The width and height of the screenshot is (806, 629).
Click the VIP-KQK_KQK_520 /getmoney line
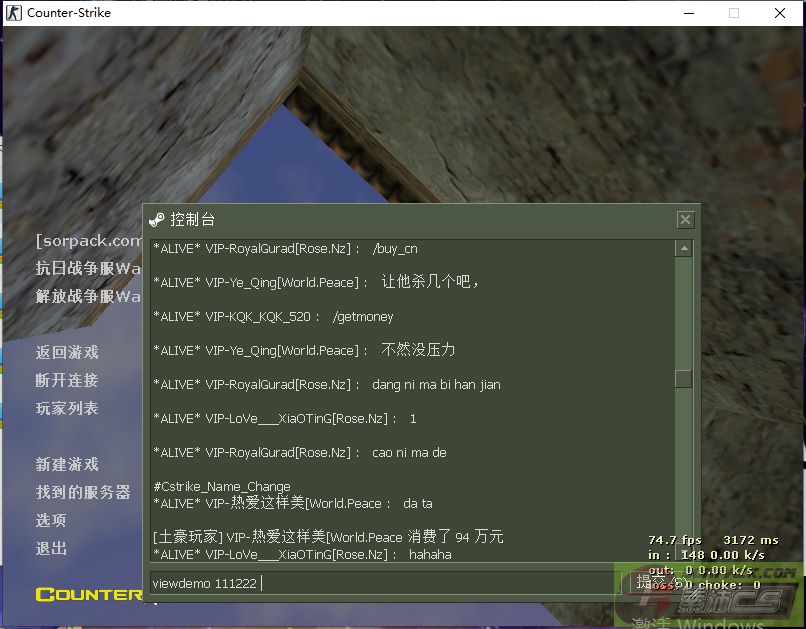pyautogui.click(x=273, y=317)
